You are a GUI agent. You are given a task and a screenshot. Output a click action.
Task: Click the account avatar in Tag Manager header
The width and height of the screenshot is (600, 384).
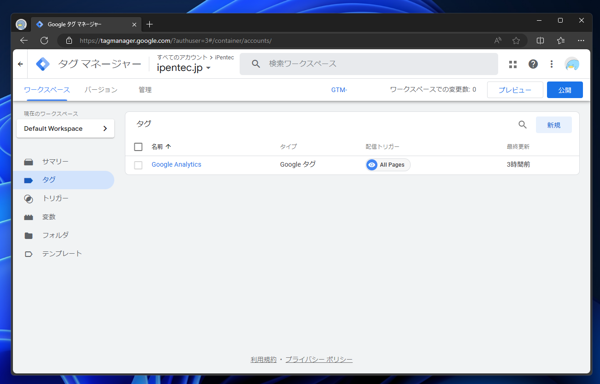[x=572, y=64]
